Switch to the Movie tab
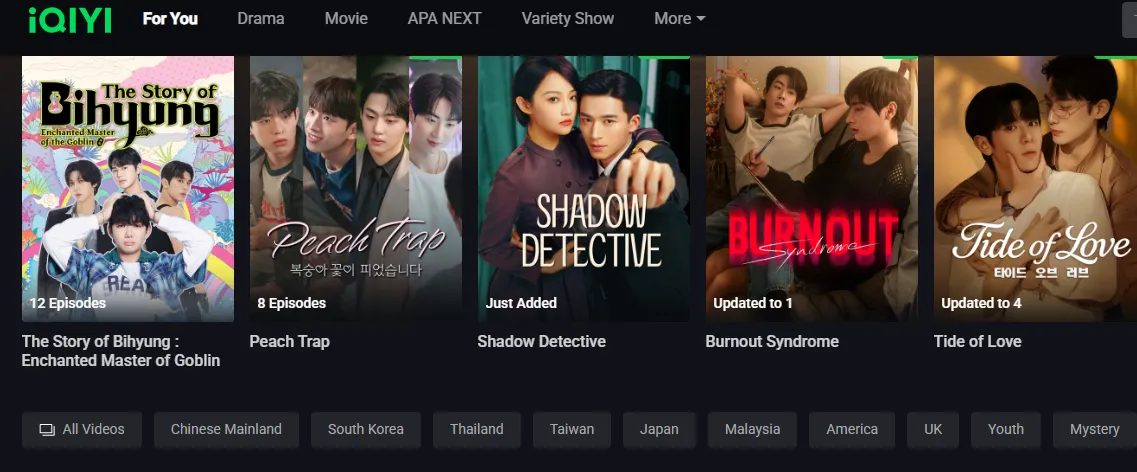The height and width of the screenshot is (472, 1137). [x=346, y=19]
